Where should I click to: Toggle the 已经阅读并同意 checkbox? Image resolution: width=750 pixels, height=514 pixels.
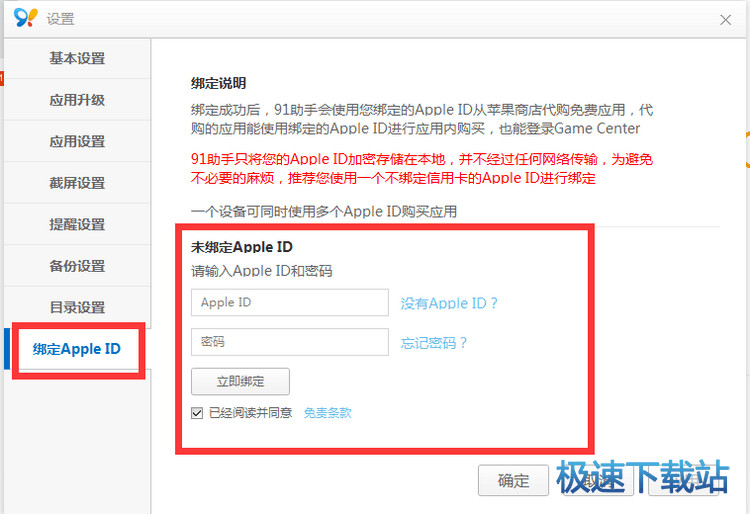(x=197, y=413)
